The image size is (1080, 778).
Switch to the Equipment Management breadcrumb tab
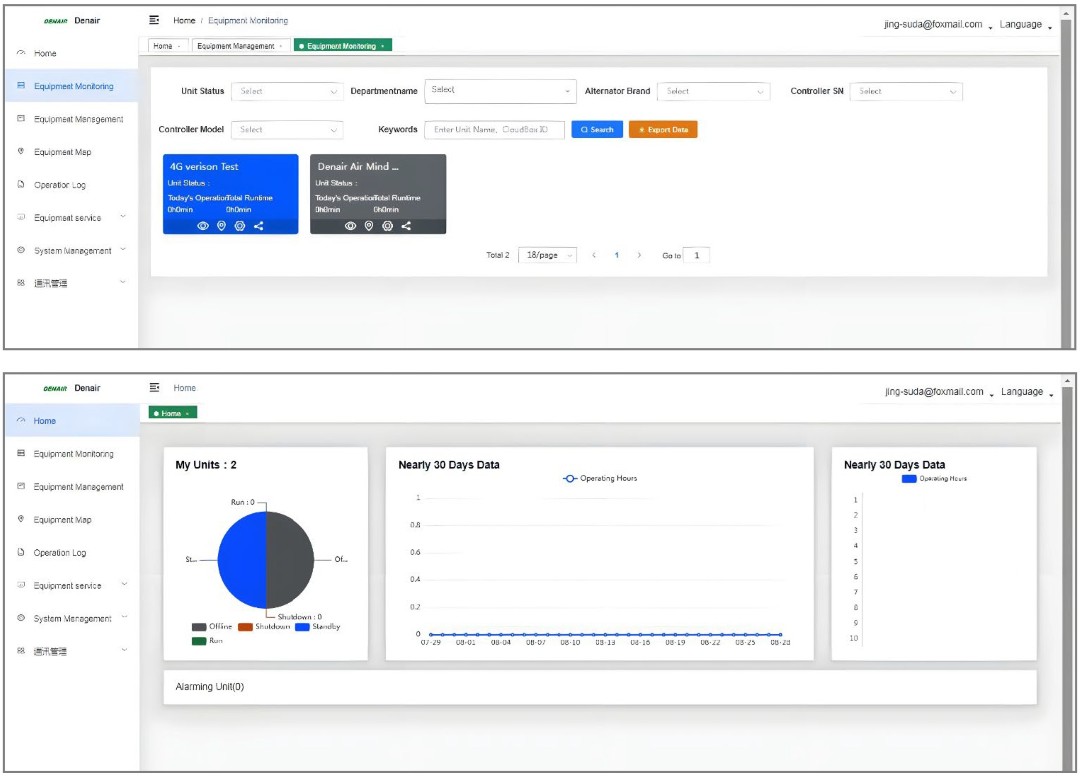coord(237,46)
